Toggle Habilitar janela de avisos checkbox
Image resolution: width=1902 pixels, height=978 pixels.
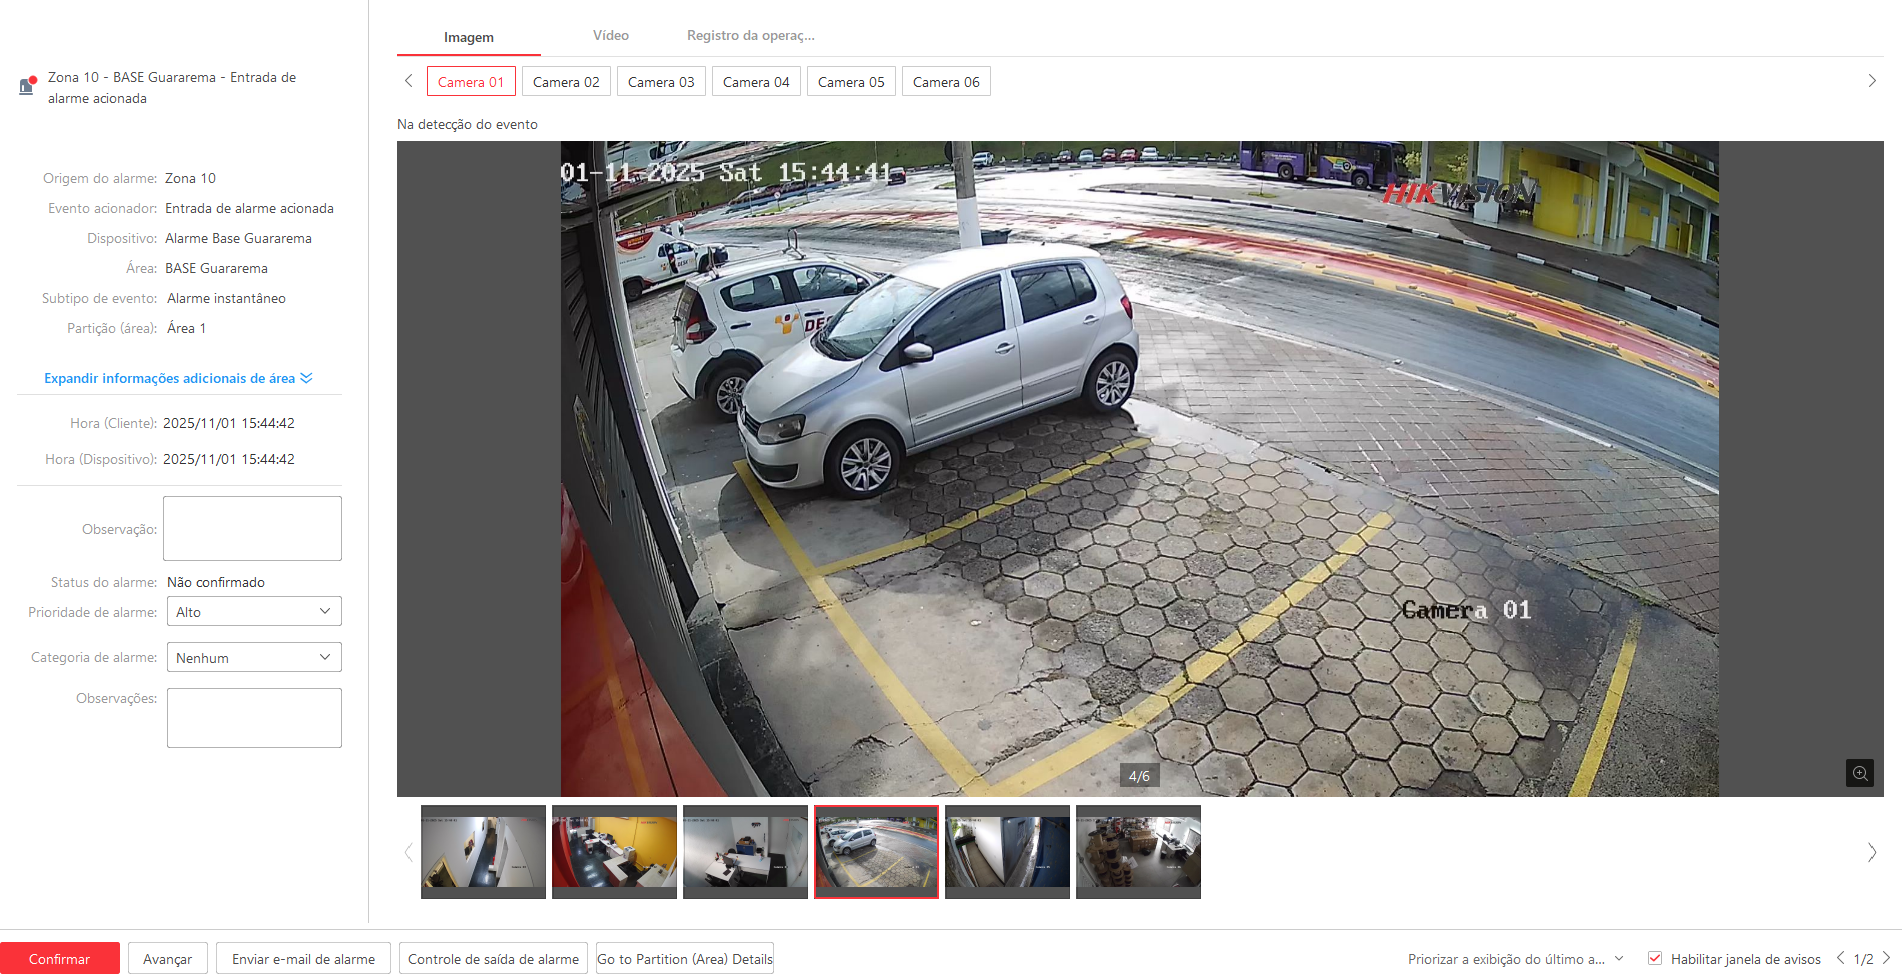(1655, 958)
